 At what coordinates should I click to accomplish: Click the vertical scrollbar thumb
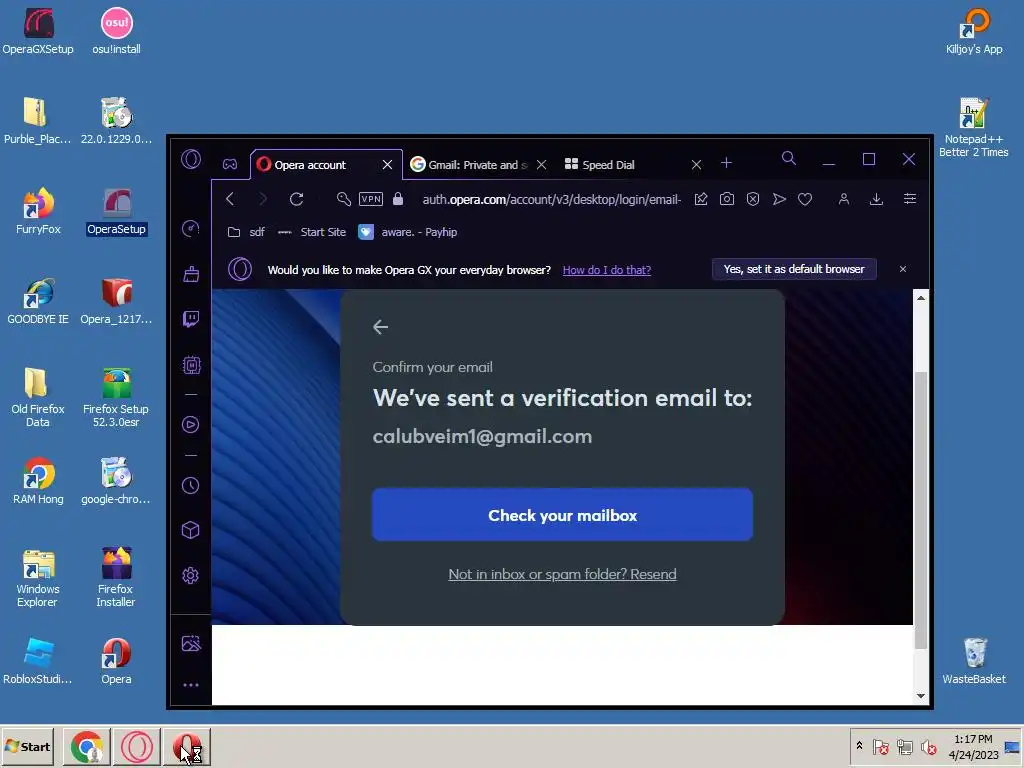click(x=921, y=509)
